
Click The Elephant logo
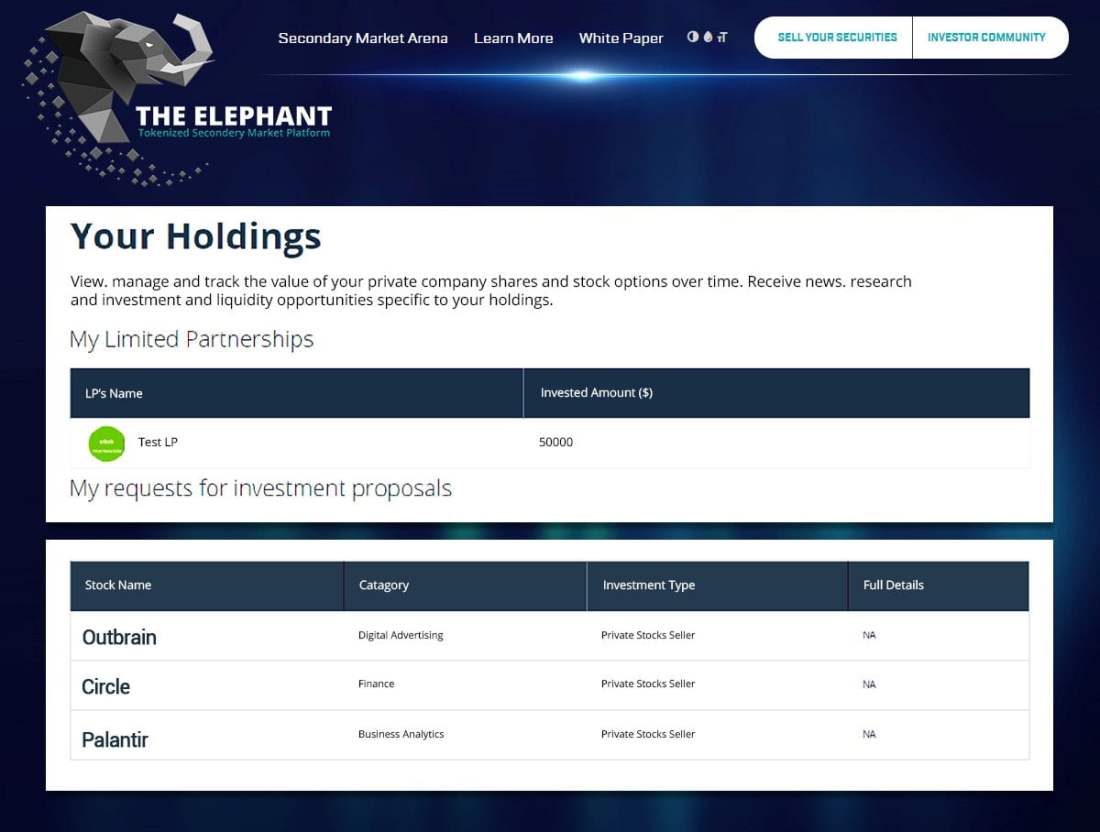click(175, 98)
